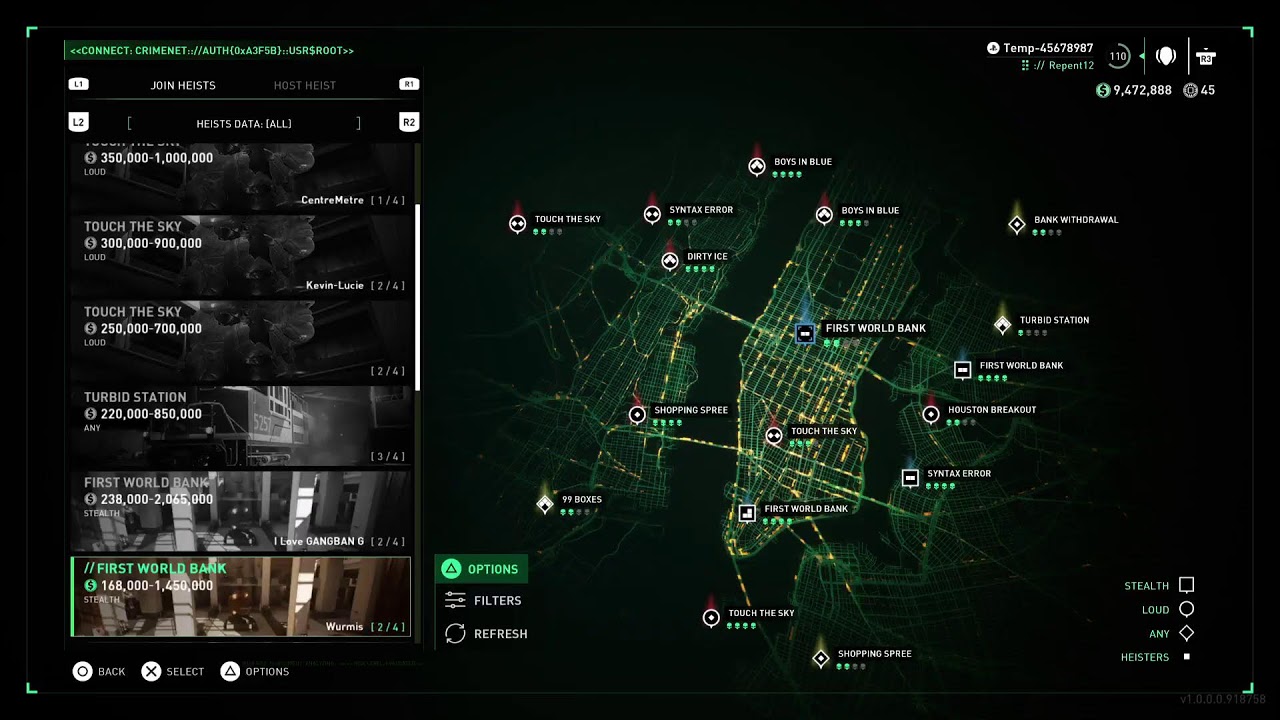The image size is (1280, 720).
Task: Click the L1 shoulder button icon
Action: coord(79,84)
